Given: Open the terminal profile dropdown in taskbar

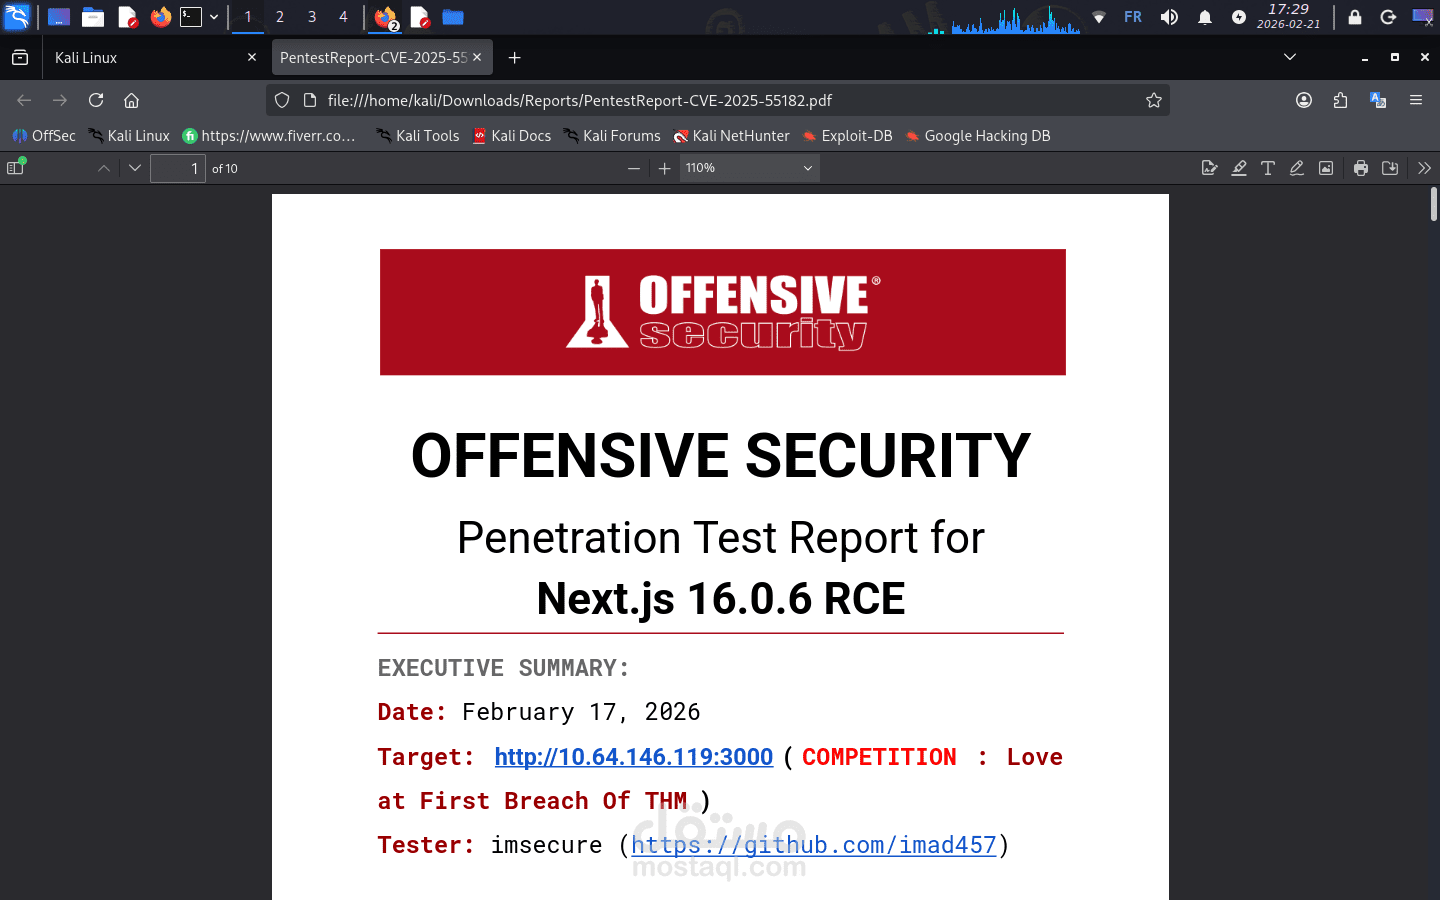Looking at the screenshot, I should [214, 16].
